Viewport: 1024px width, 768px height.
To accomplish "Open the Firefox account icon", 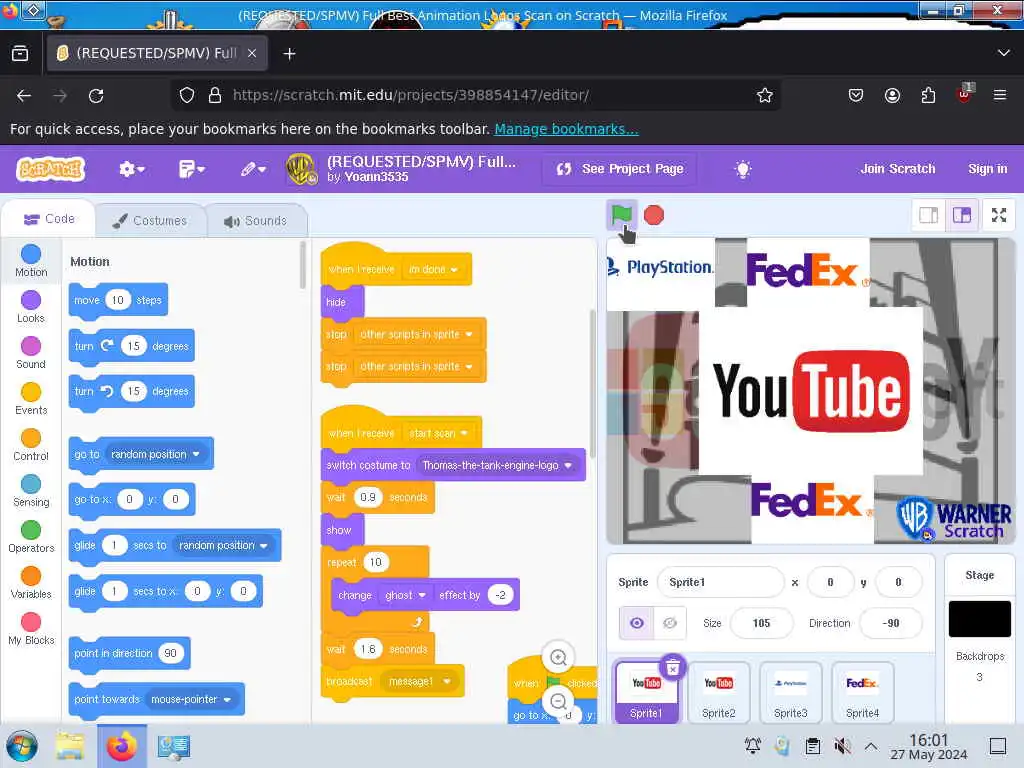I will [x=892, y=95].
